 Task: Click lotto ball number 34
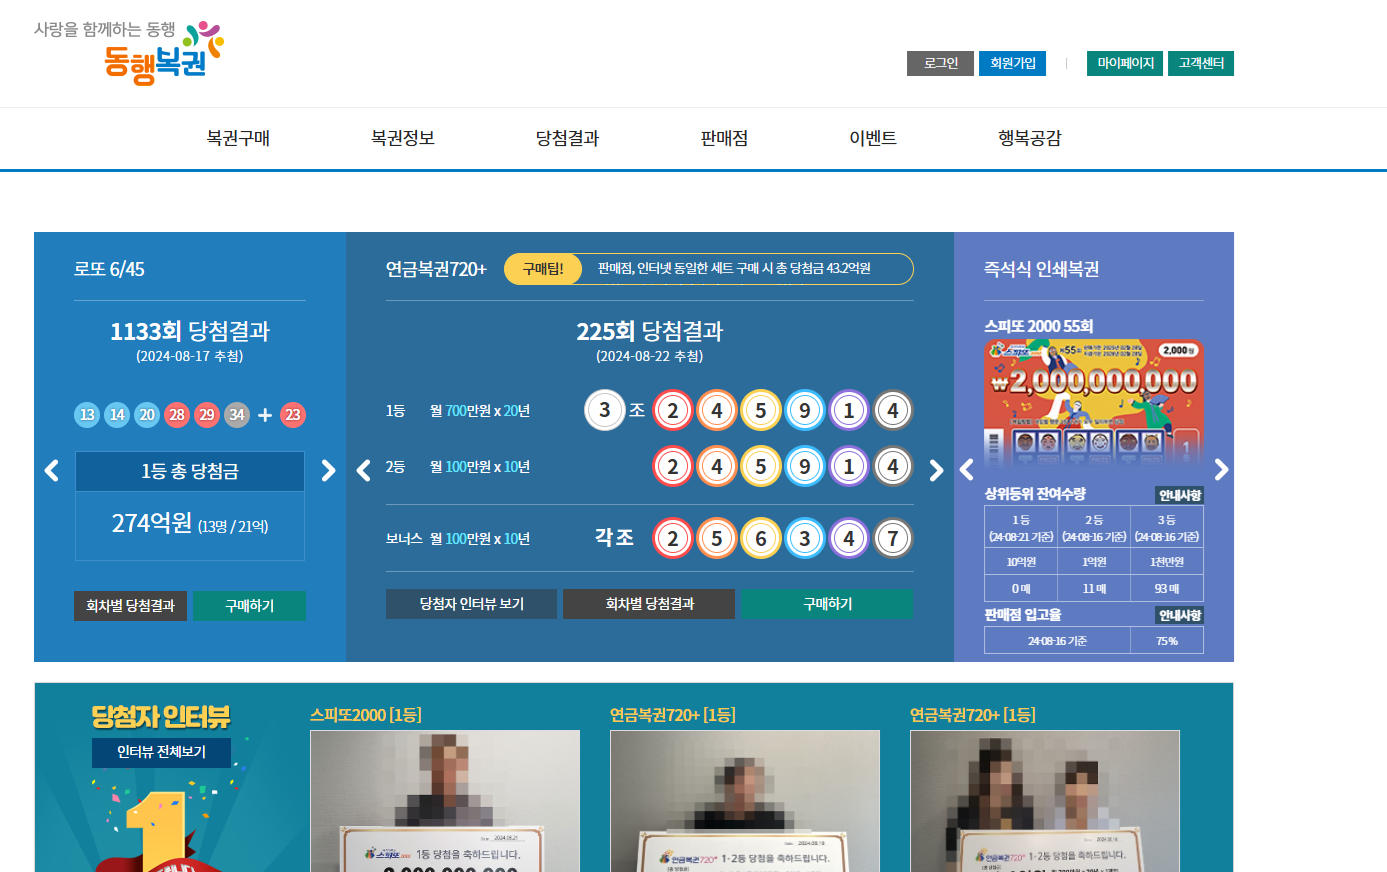click(237, 415)
